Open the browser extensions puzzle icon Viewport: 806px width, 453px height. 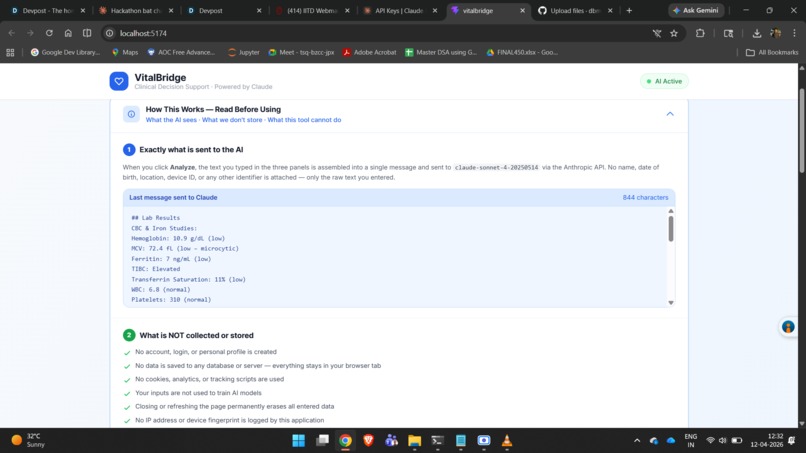pos(700,33)
